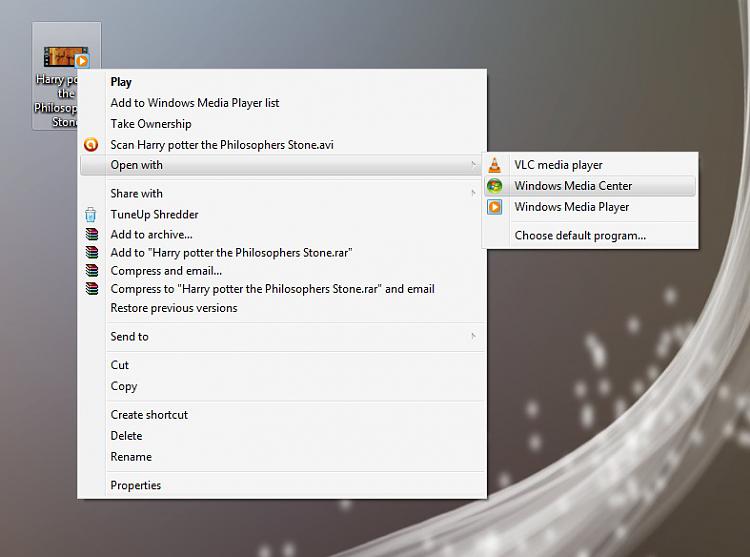This screenshot has height=557, width=750.
Task: Click the TuneUp Shredder bin icon
Action: tap(90, 215)
